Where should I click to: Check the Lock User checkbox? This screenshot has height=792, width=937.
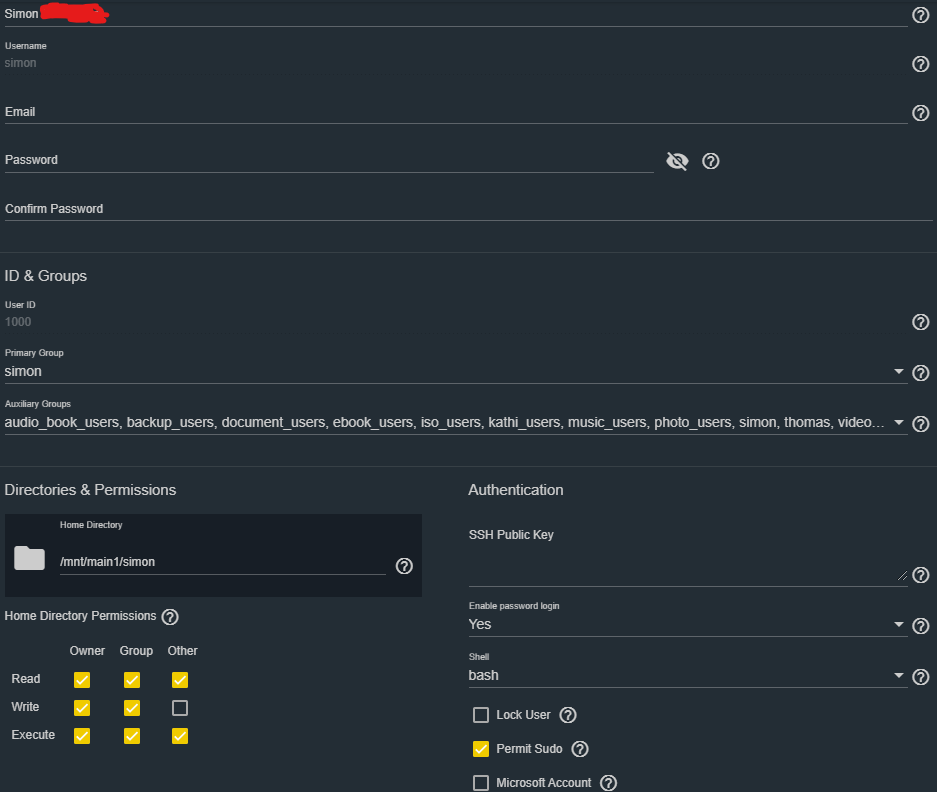pos(481,715)
